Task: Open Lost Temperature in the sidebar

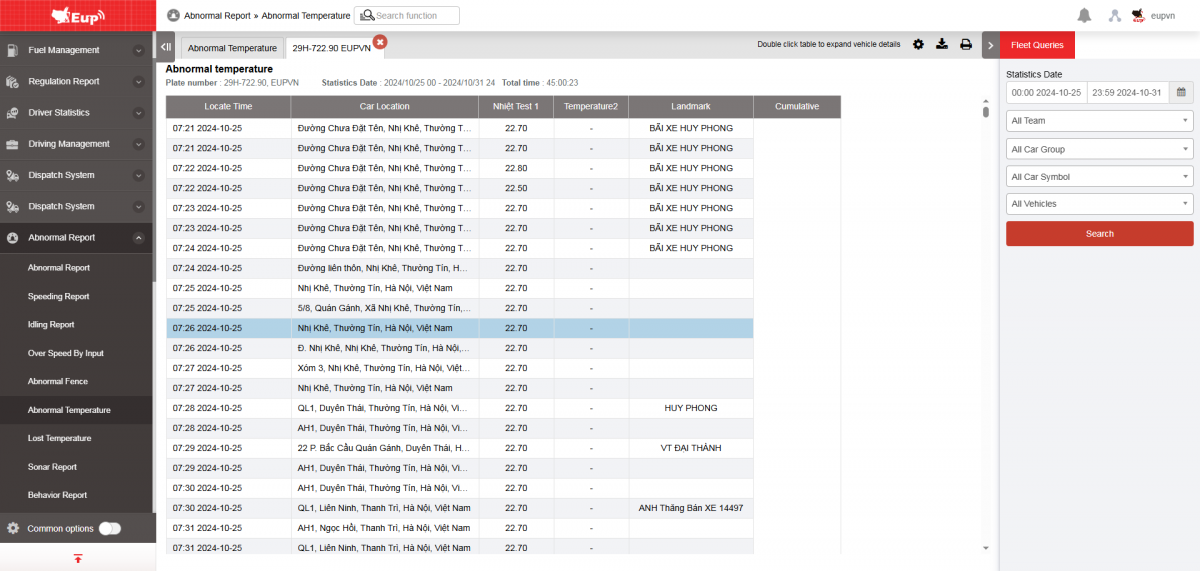Action: [60, 438]
